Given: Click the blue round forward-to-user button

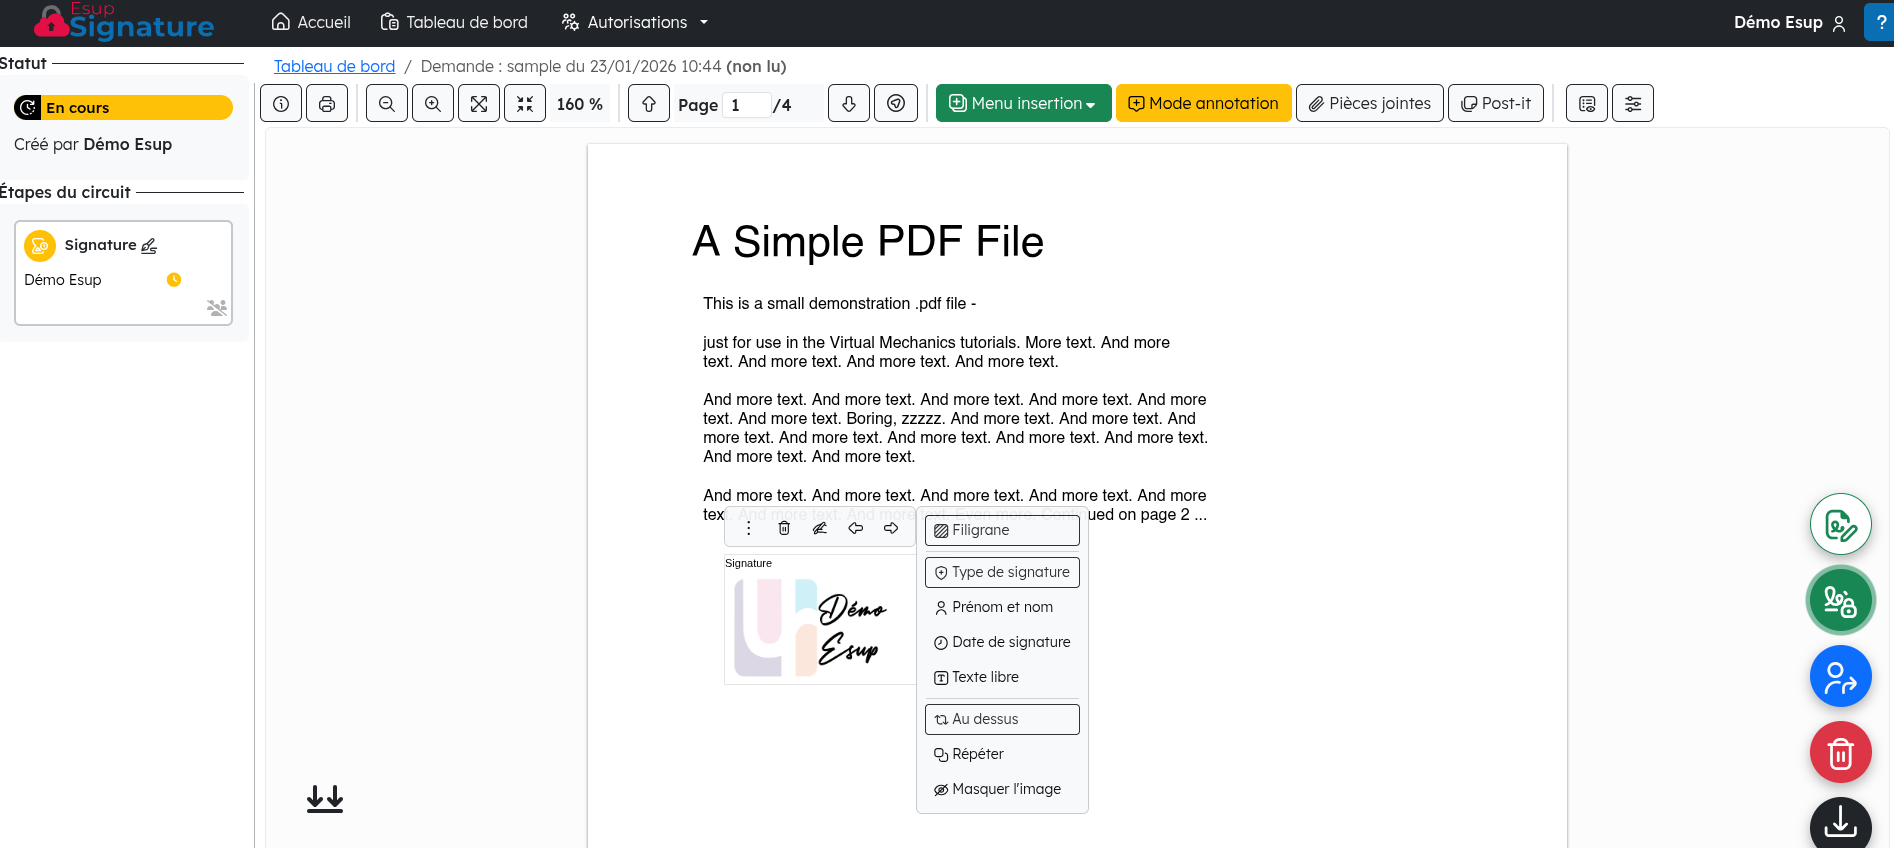Looking at the screenshot, I should pyautogui.click(x=1840, y=676).
